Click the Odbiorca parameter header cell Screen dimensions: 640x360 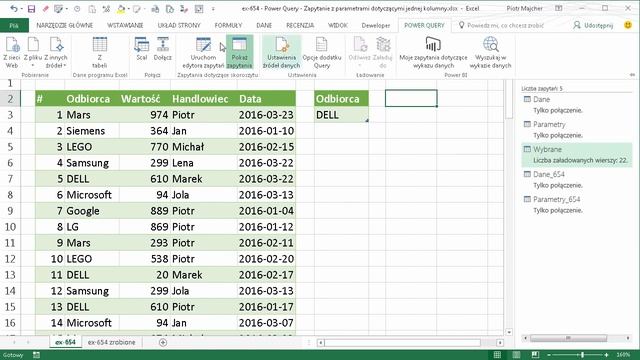click(341, 99)
